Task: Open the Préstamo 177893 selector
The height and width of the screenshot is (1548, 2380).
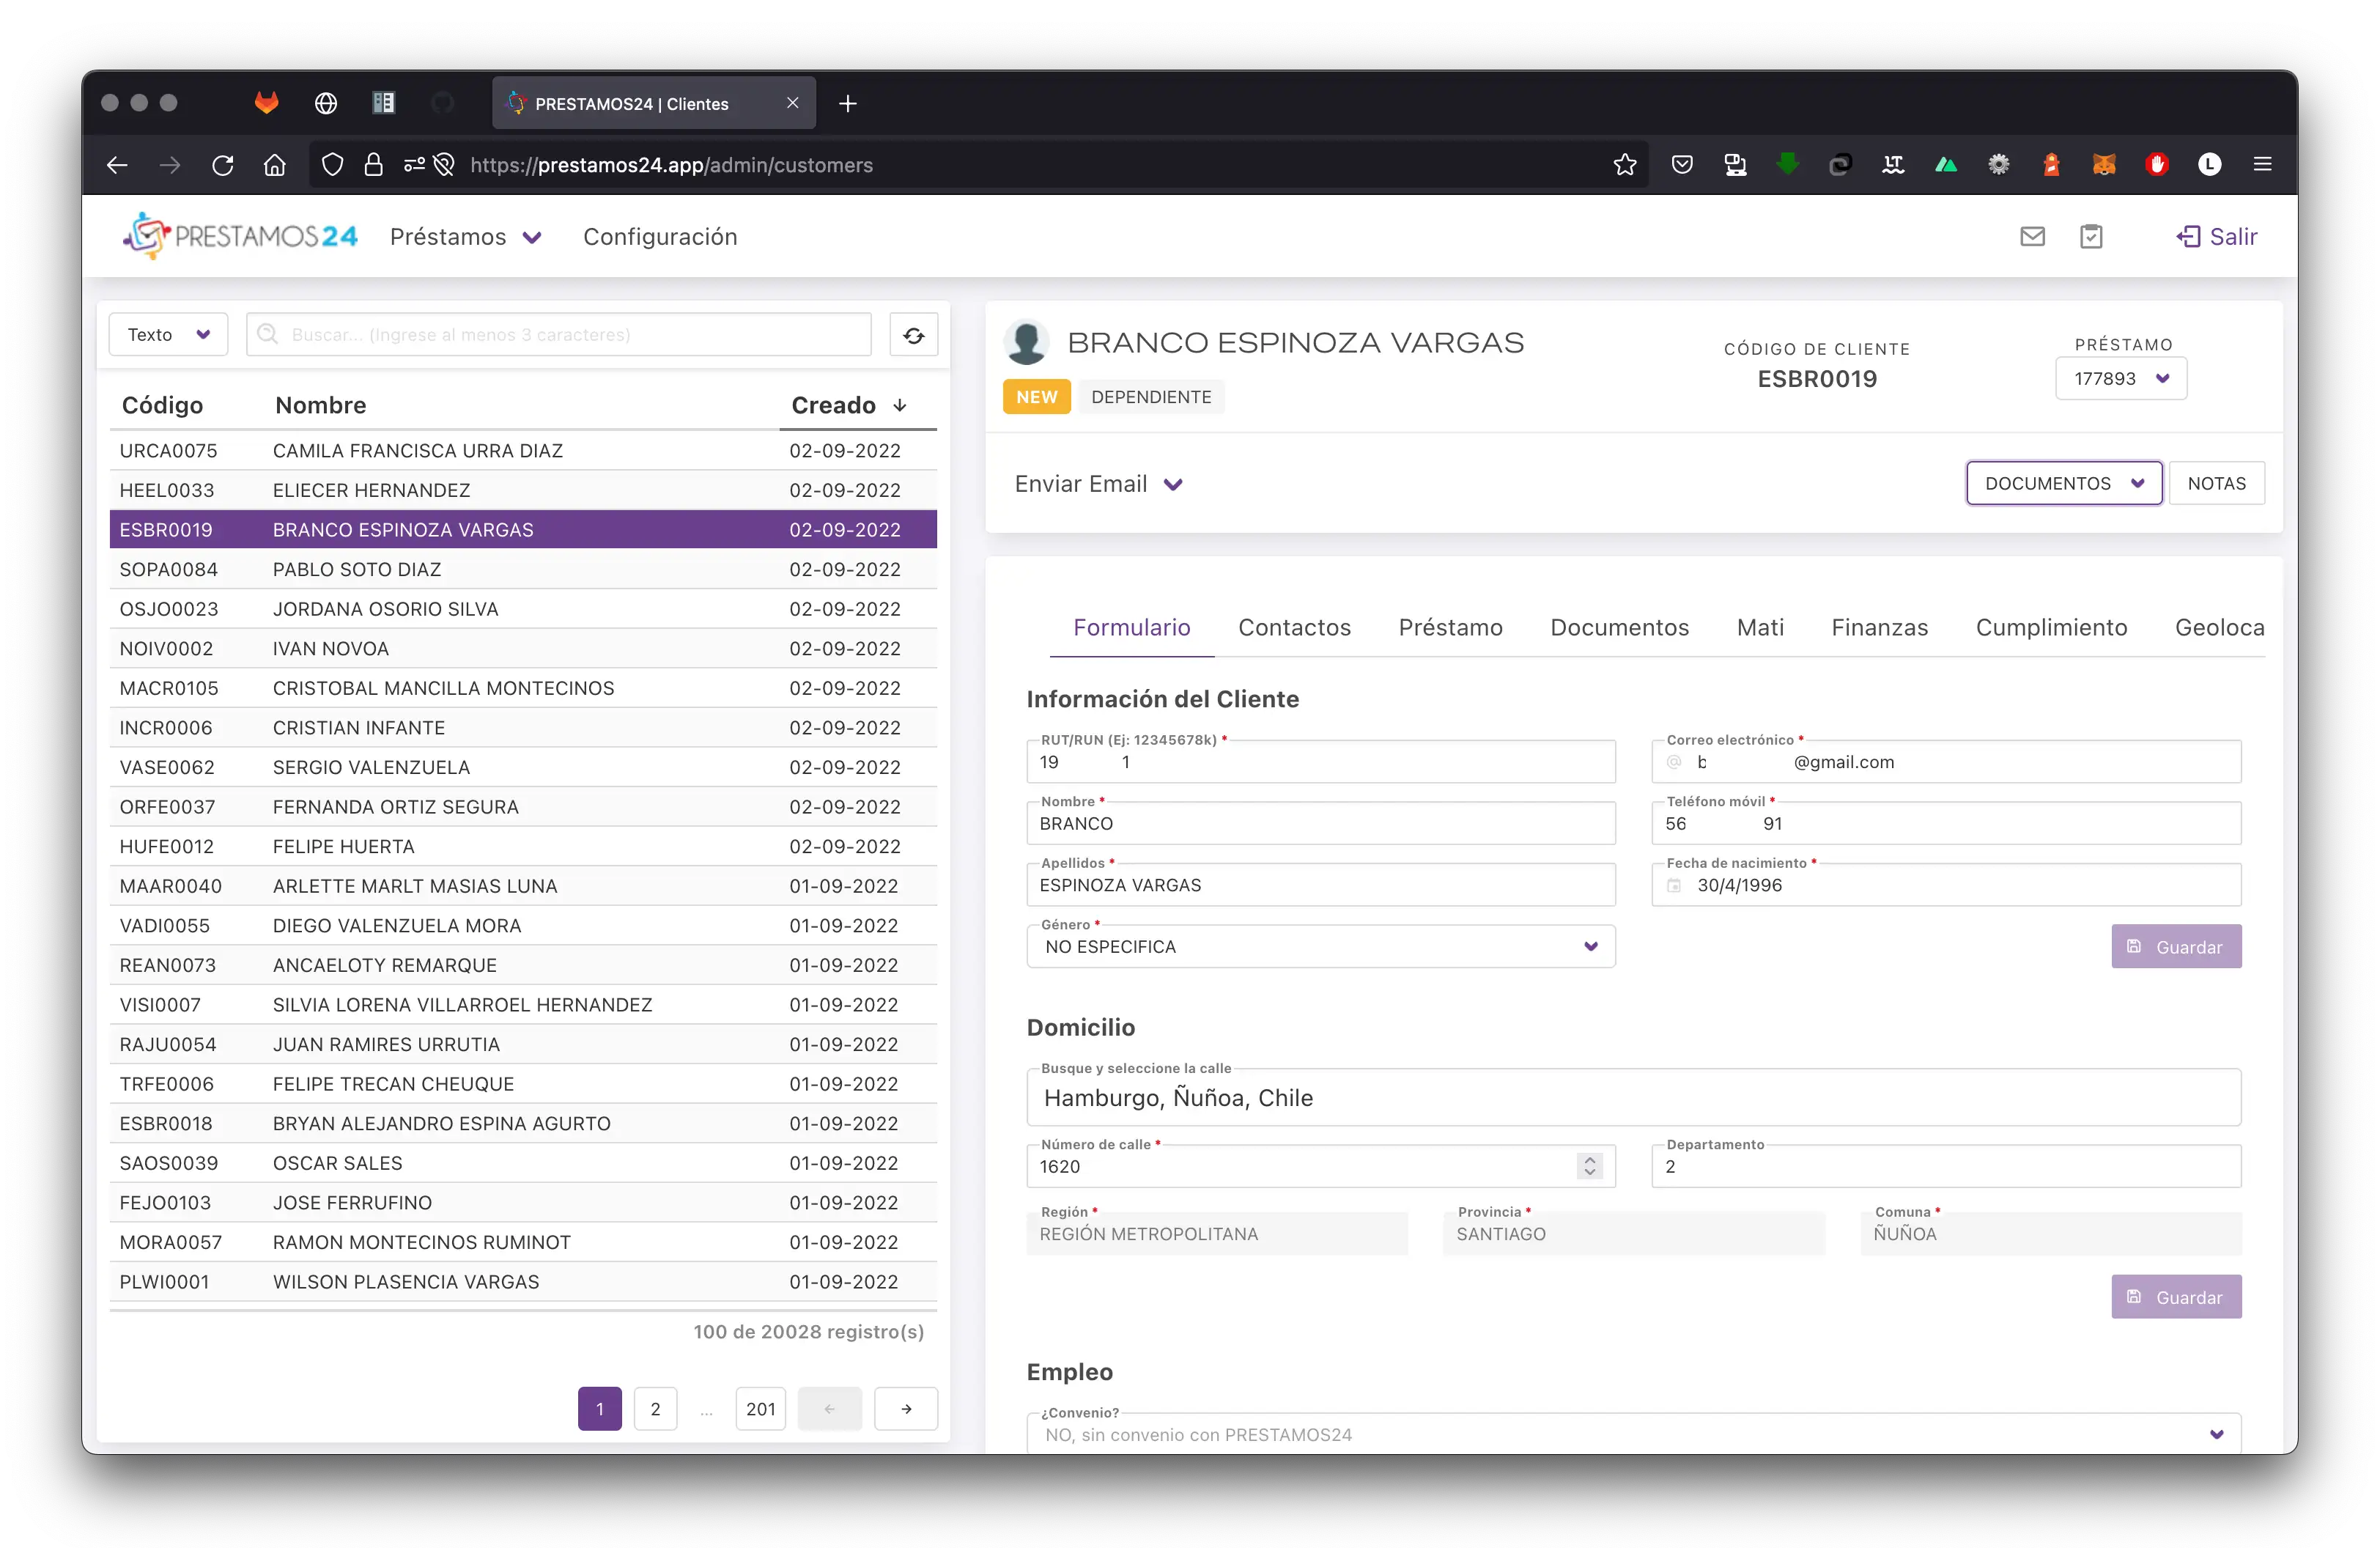Action: pos(2121,379)
